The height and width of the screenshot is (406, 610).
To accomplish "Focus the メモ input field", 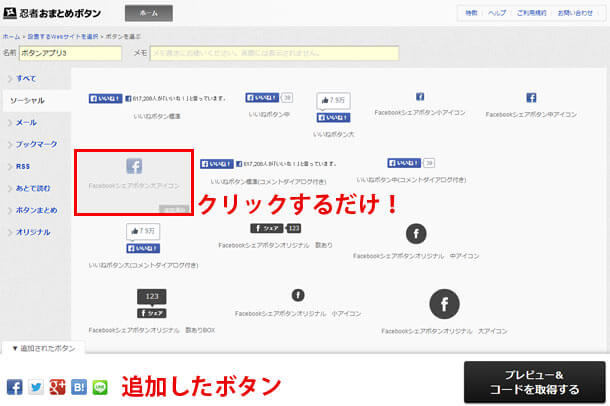I will pos(274,53).
